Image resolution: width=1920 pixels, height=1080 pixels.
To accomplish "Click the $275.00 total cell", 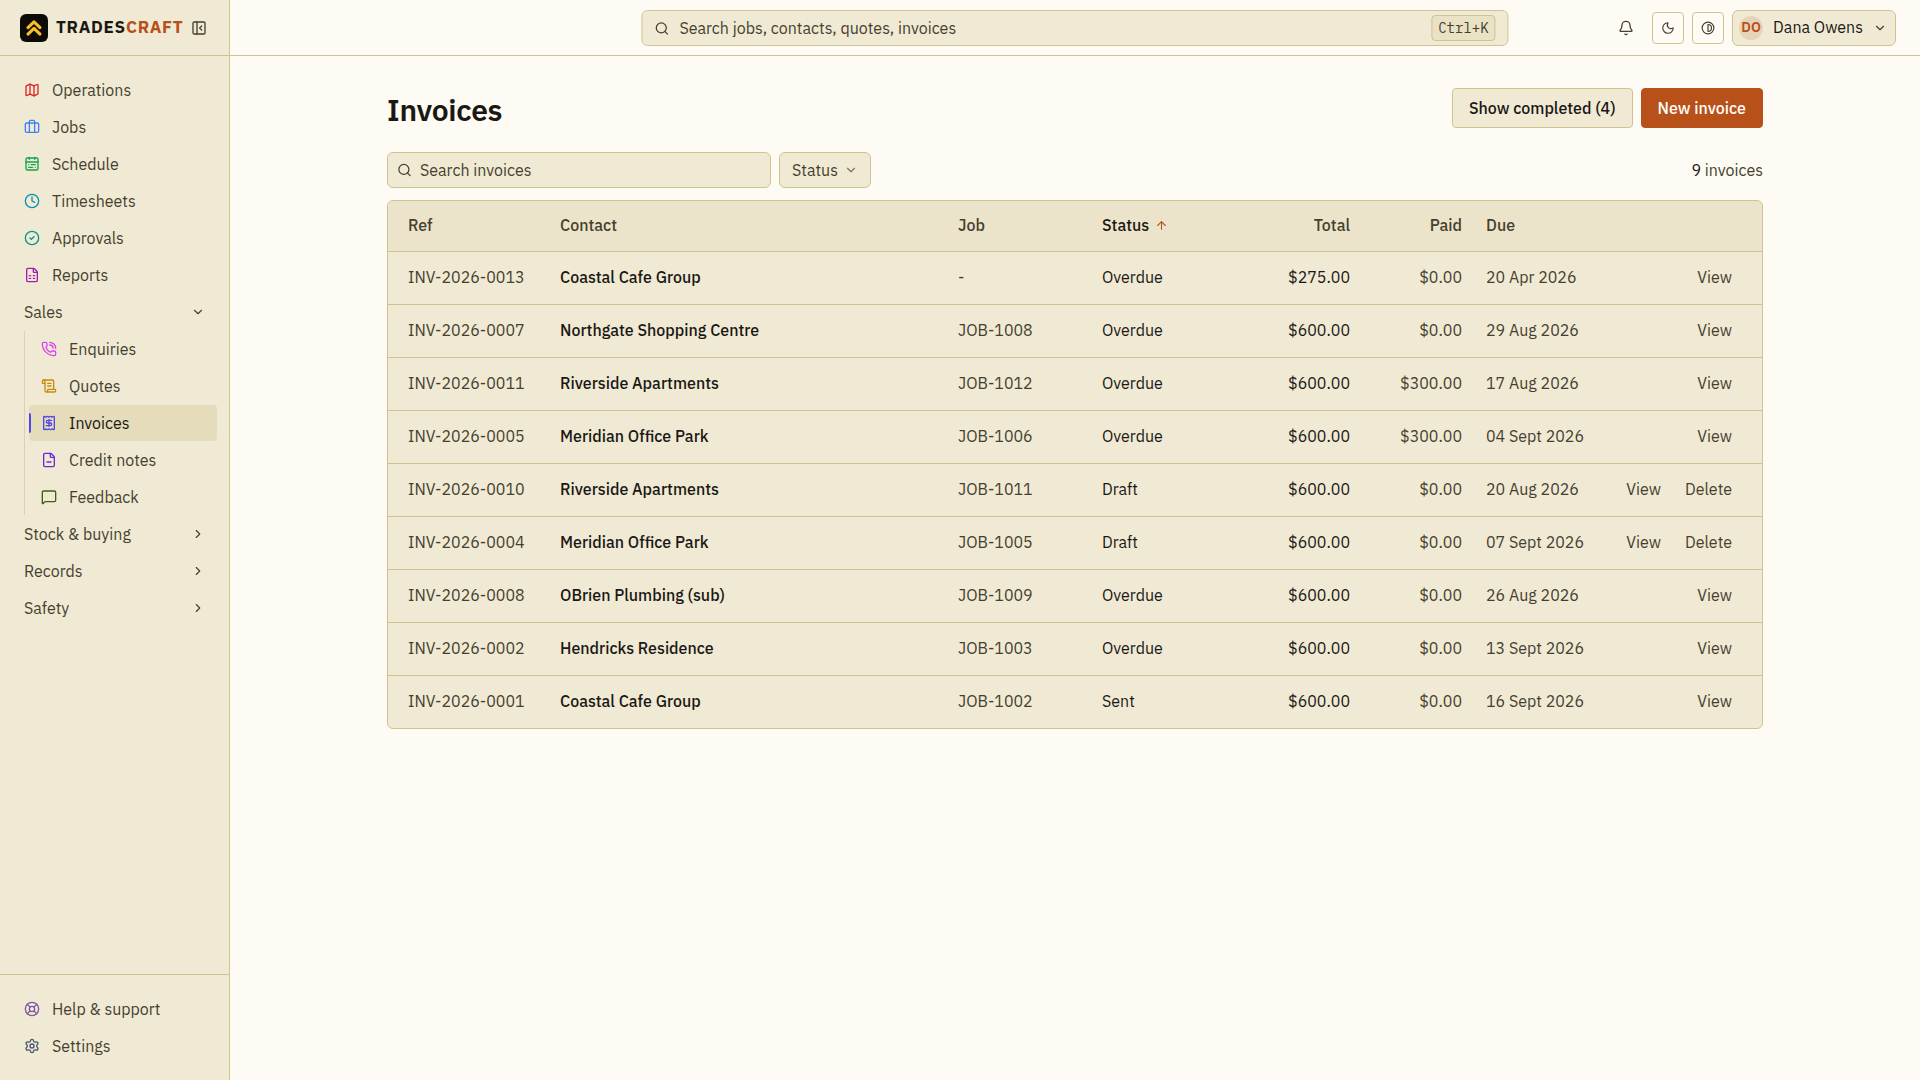I will 1318,277.
